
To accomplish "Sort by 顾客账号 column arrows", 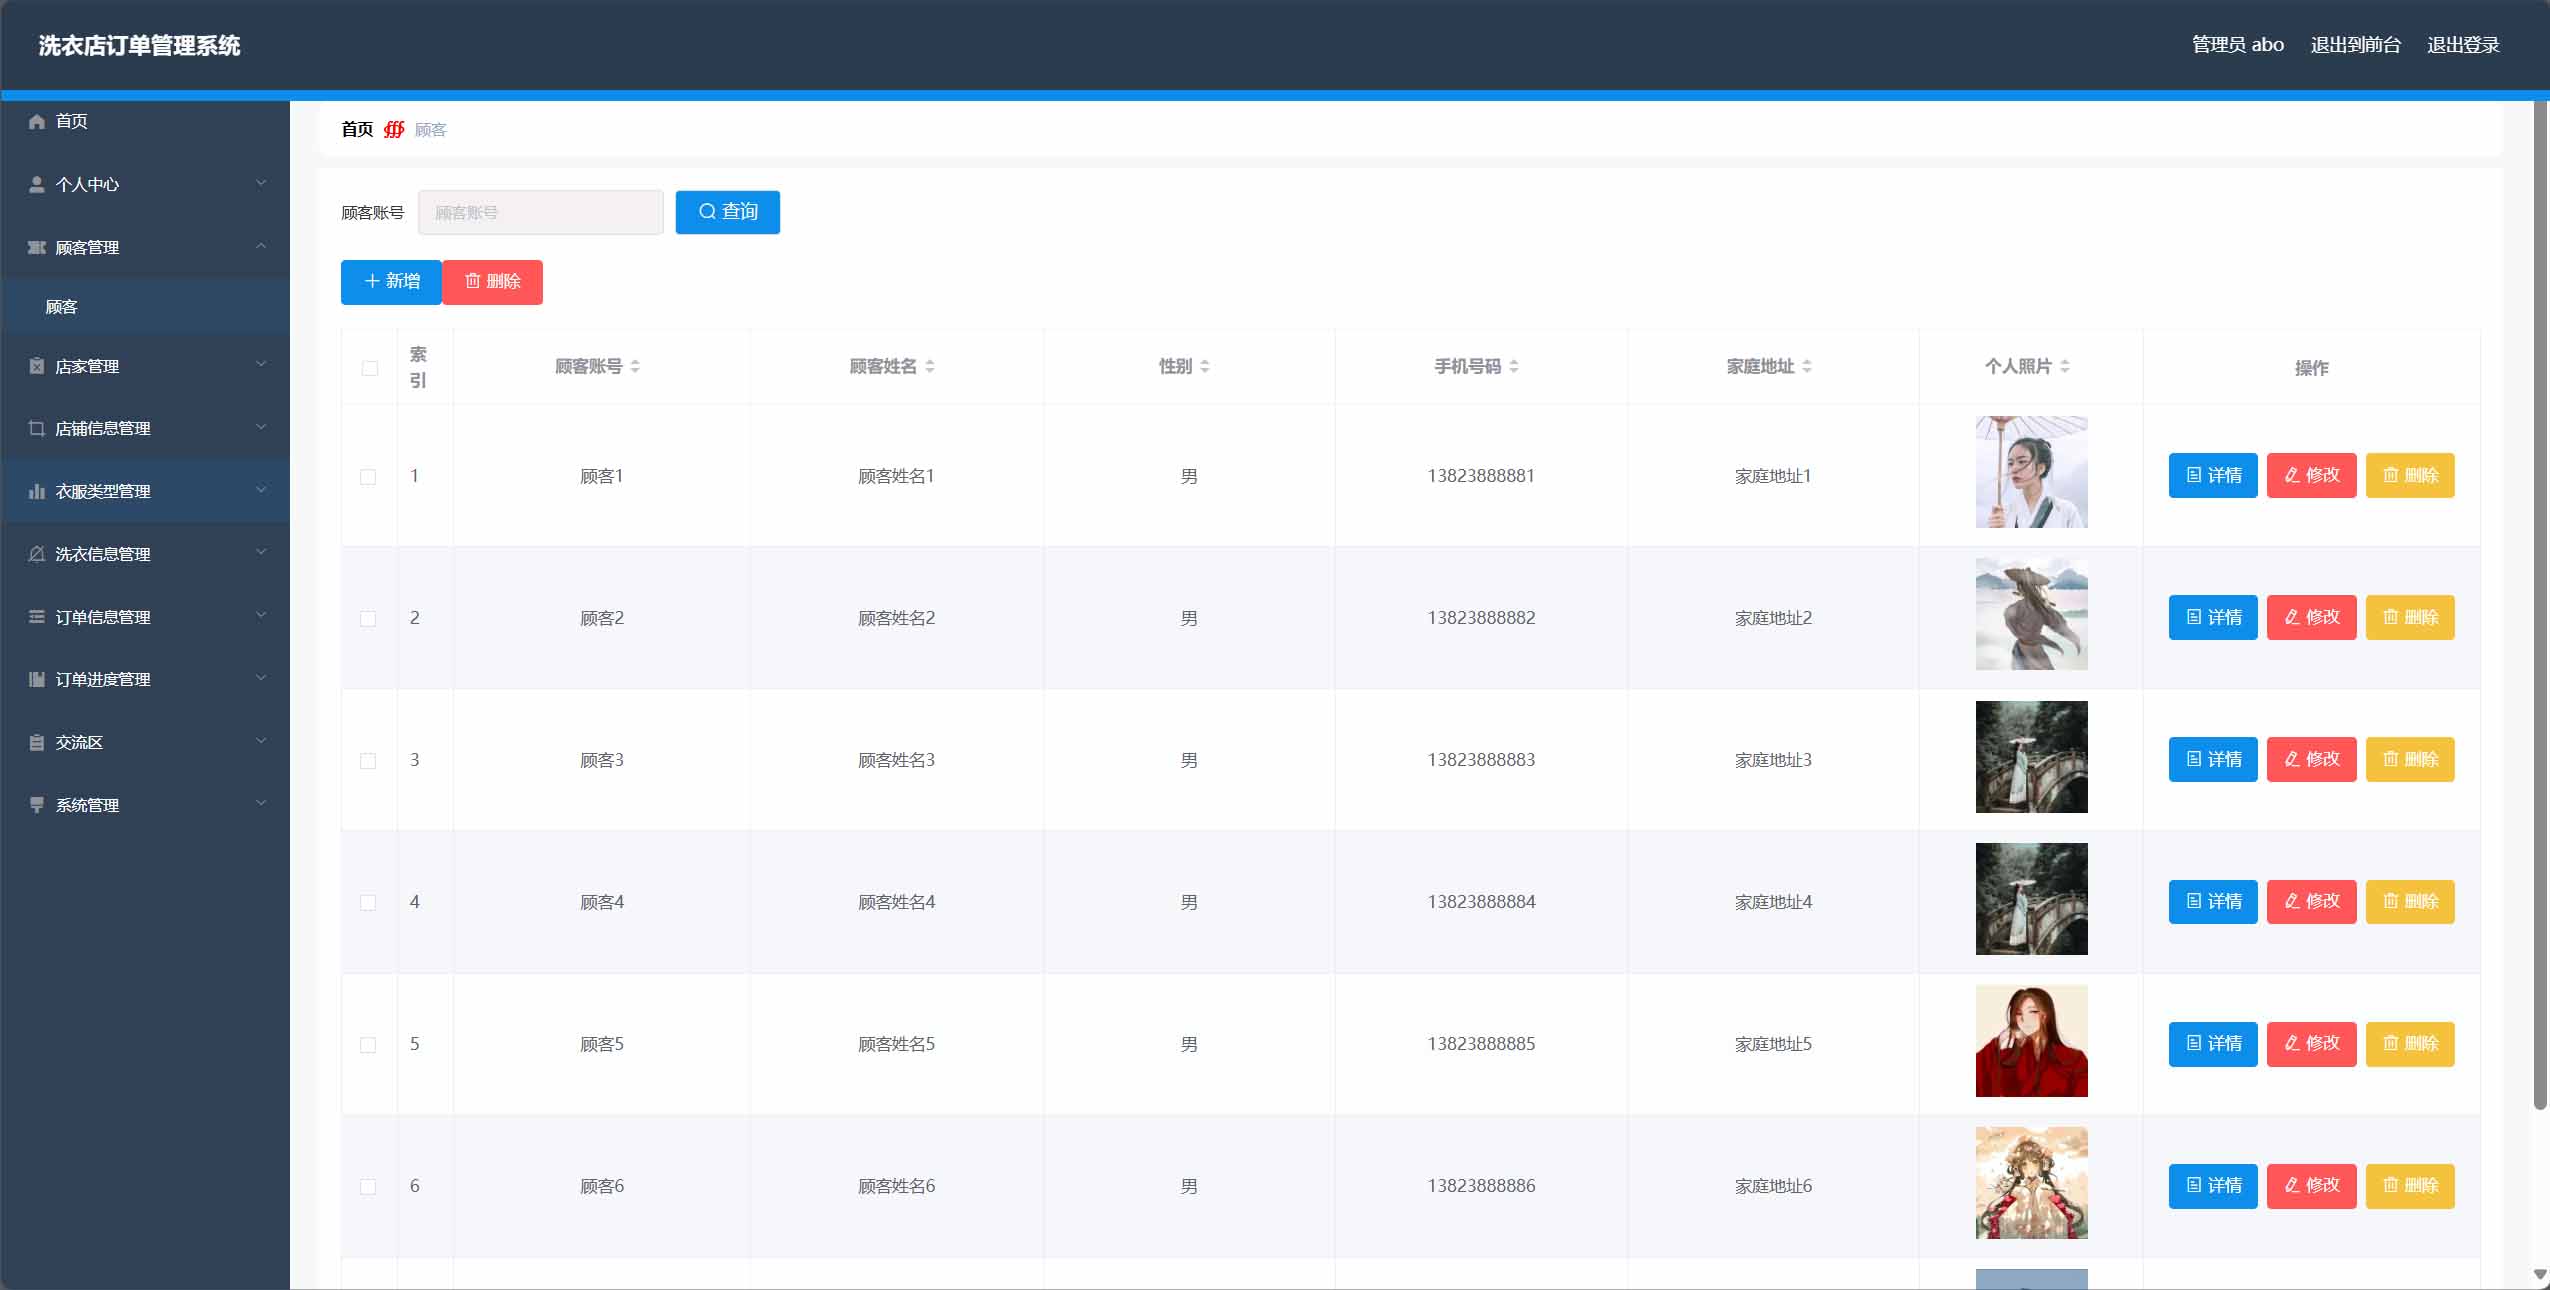I will (635, 367).
